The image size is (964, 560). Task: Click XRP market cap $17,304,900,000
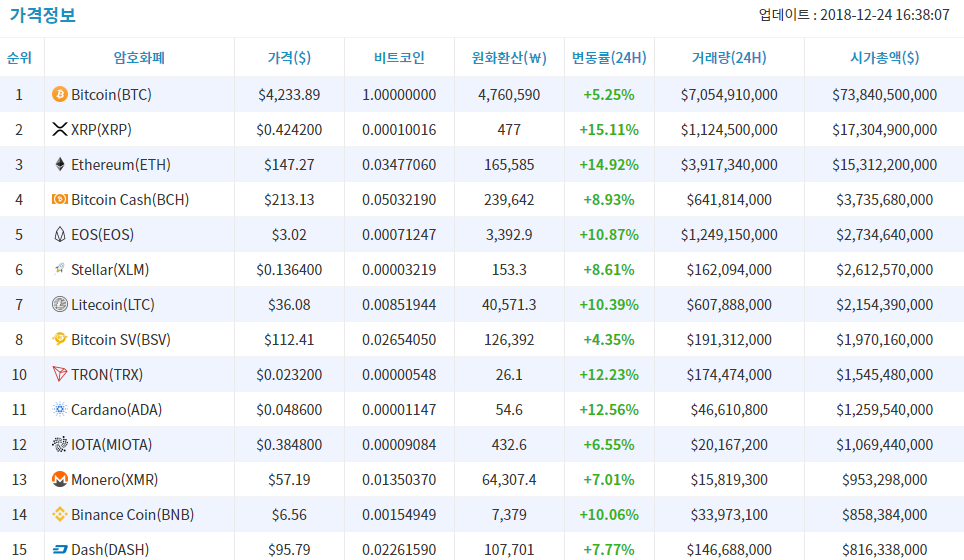click(885, 130)
